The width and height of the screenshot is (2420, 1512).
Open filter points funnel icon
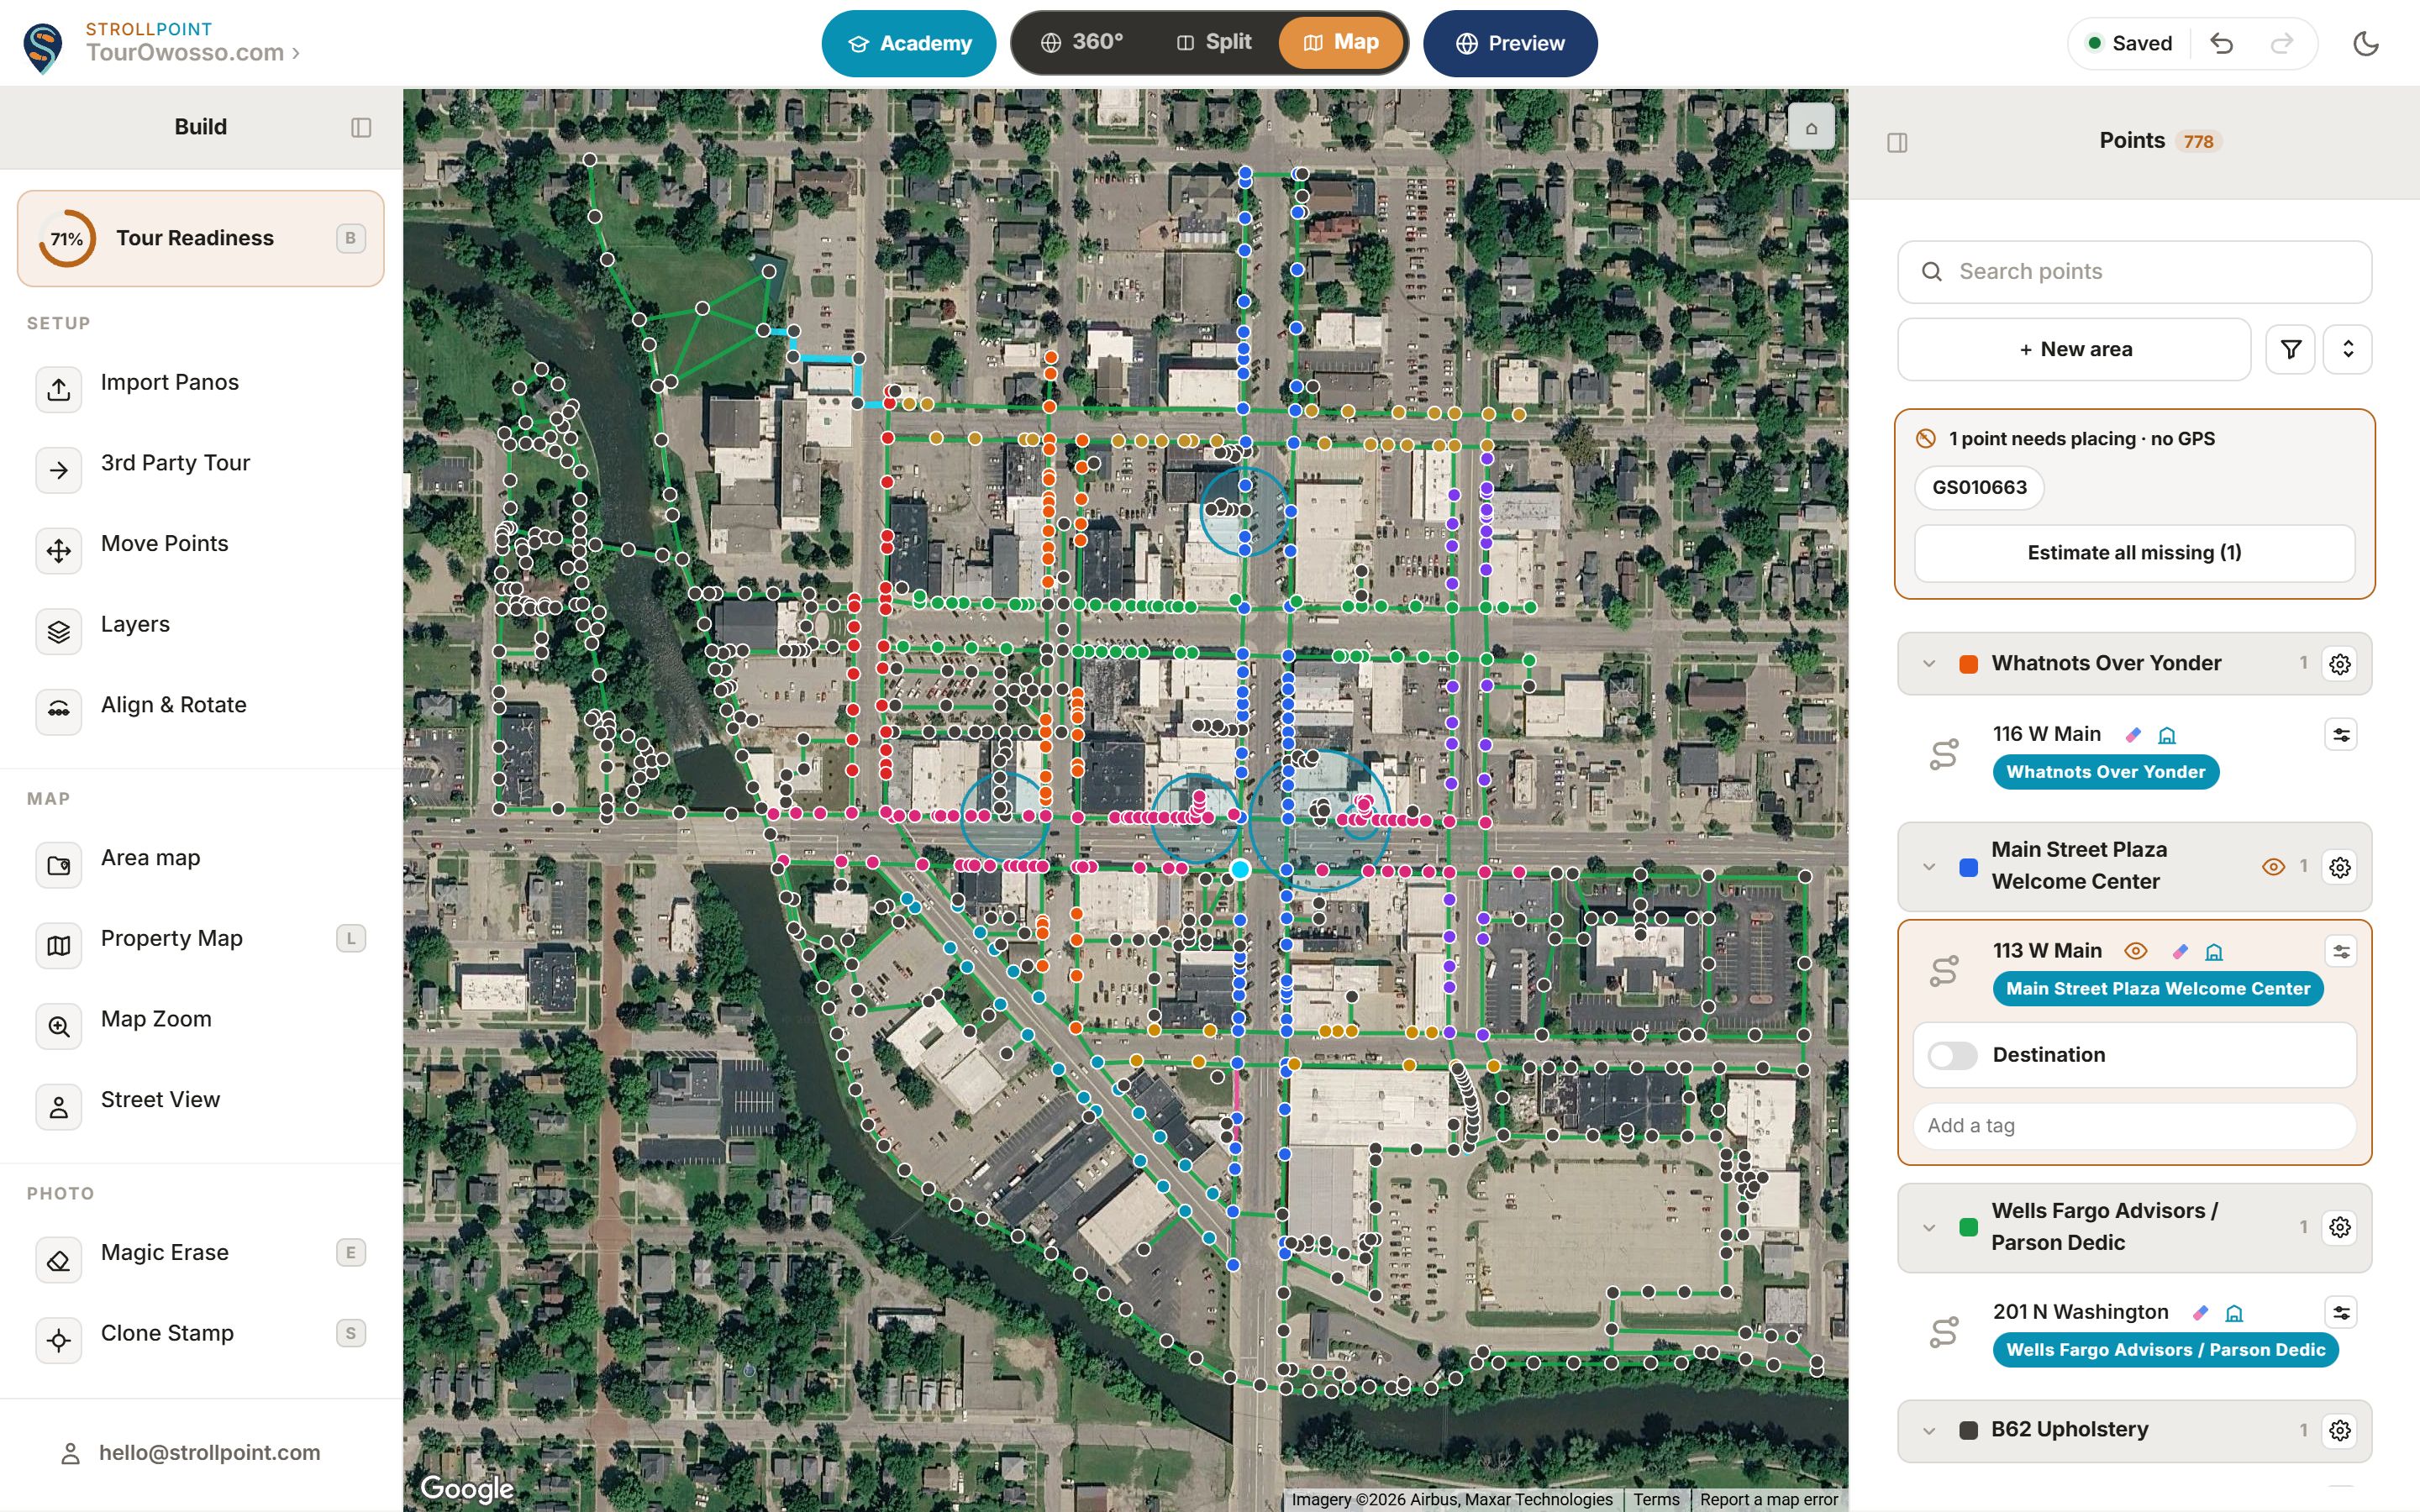point(2291,350)
